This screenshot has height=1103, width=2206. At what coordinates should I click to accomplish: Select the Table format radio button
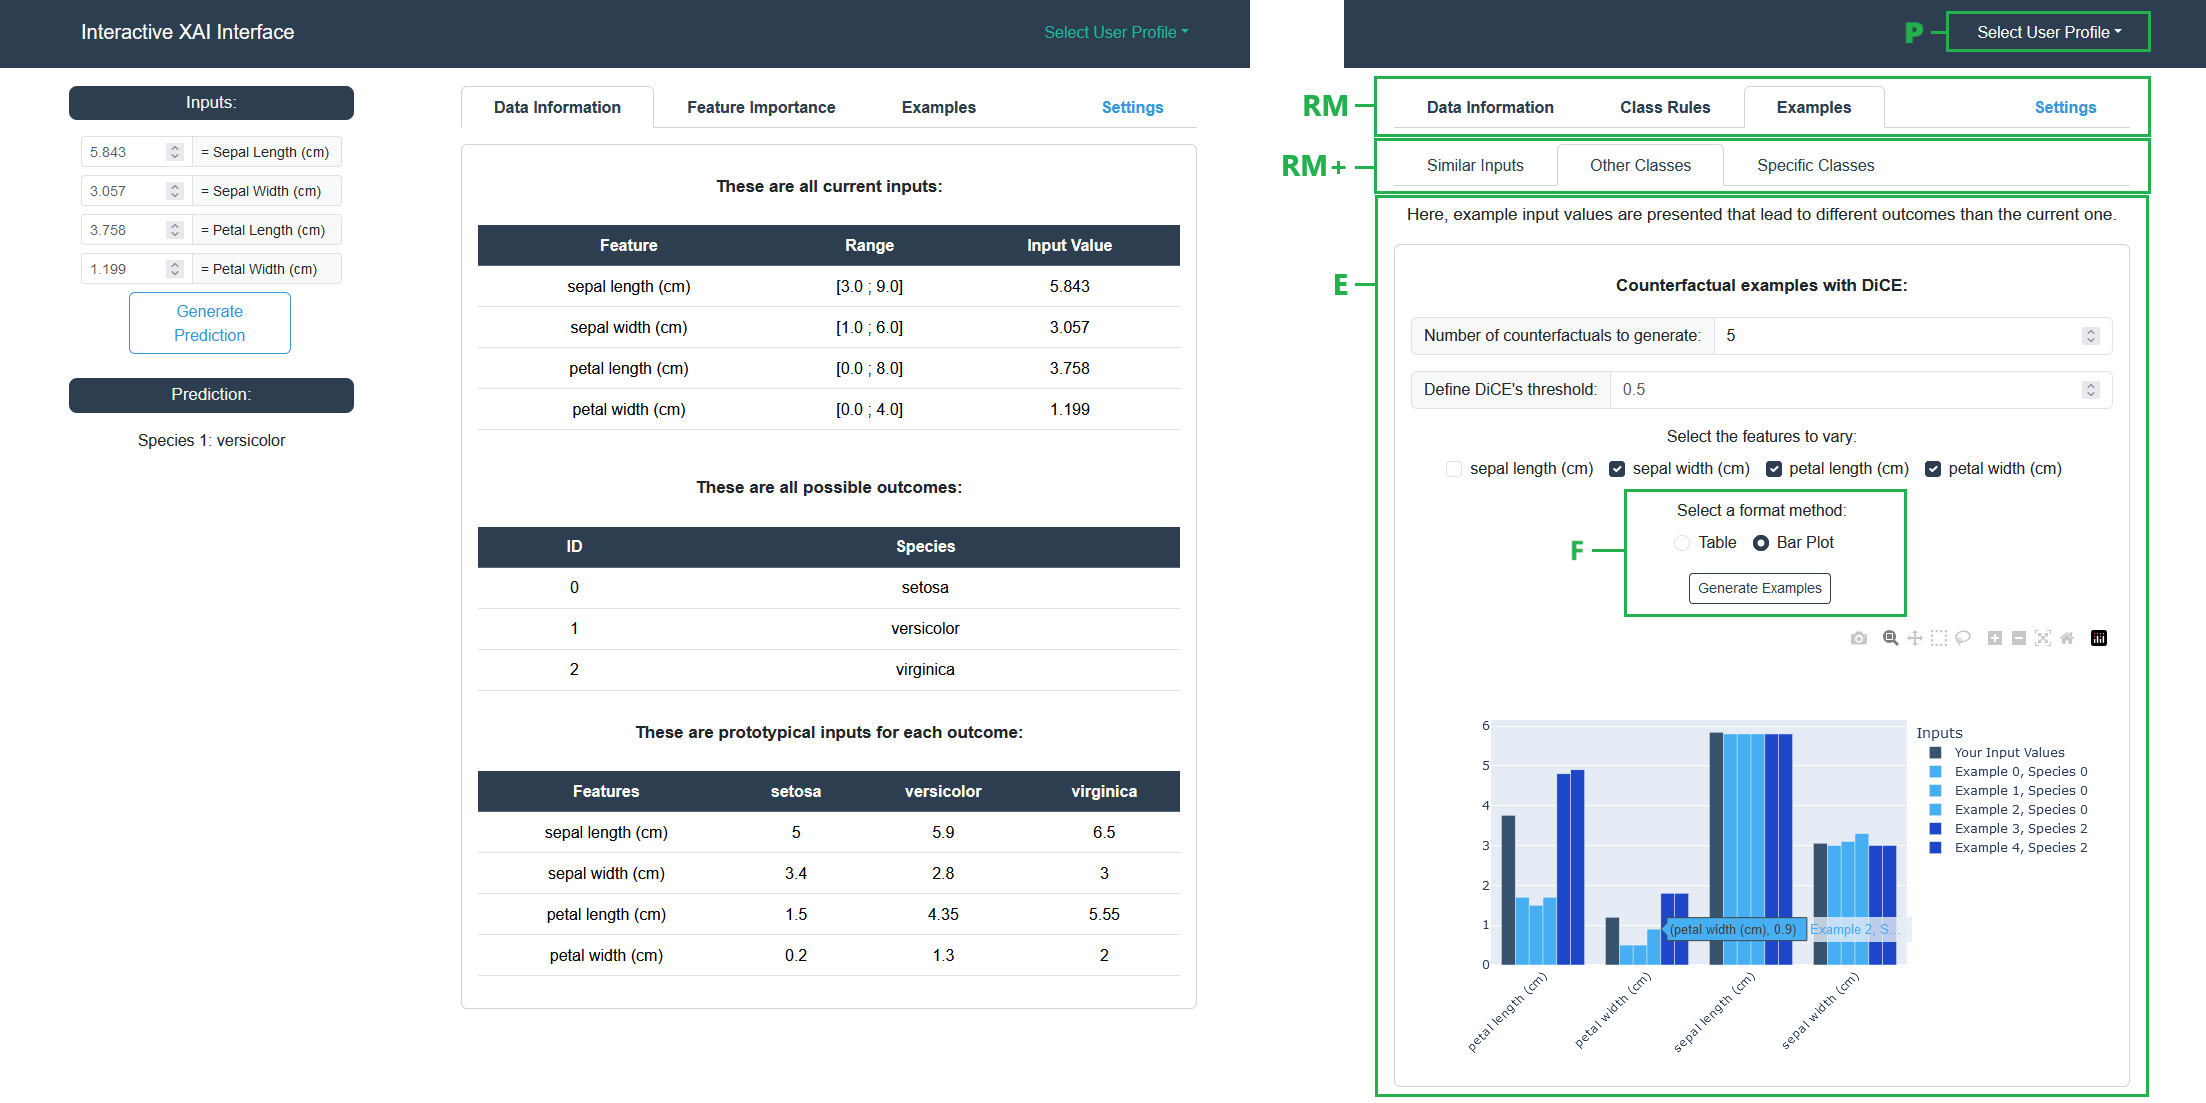(x=1682, y=543)
